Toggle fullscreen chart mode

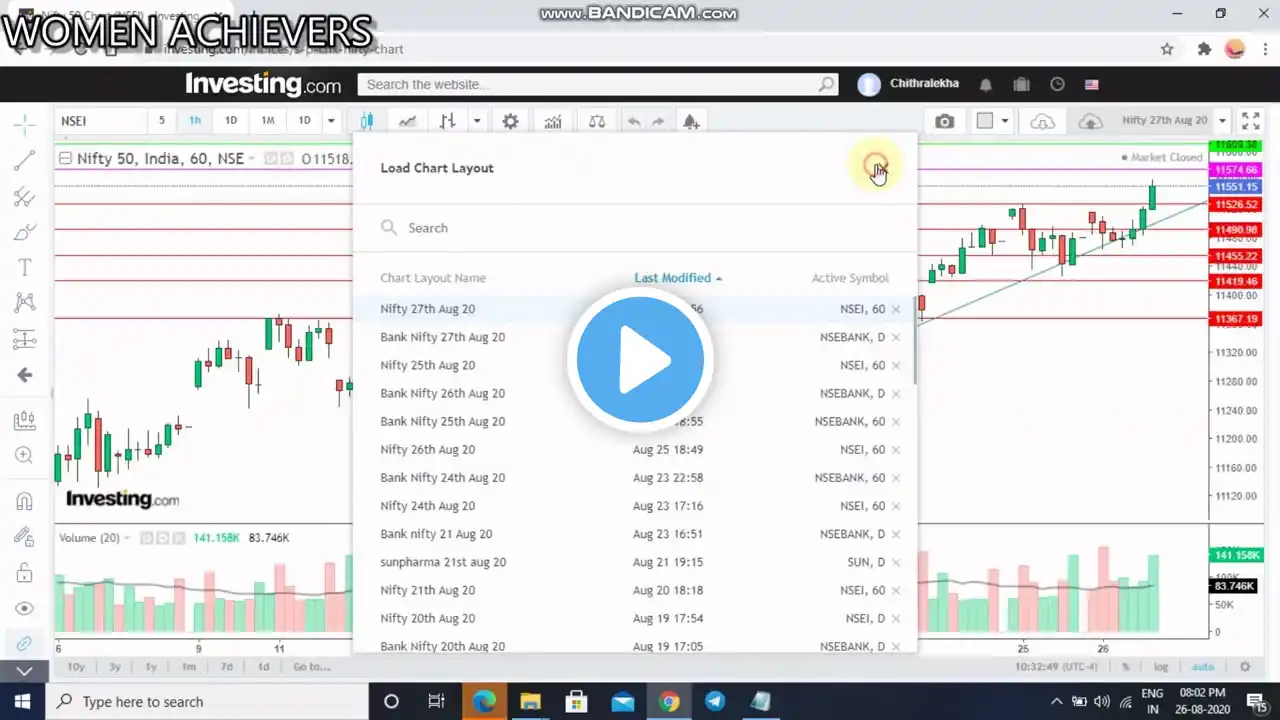click(1250, 121)
